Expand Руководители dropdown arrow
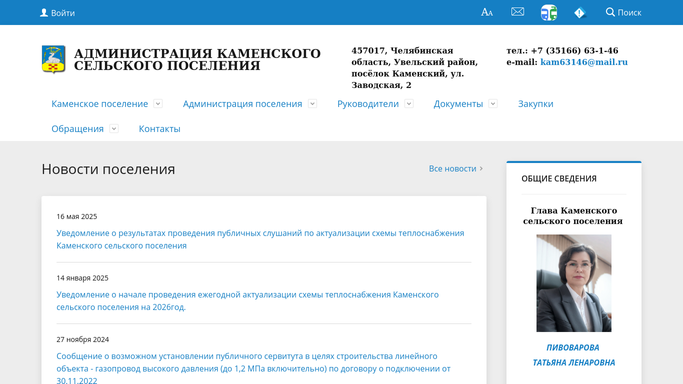683x384 pixels. (409, 104)
